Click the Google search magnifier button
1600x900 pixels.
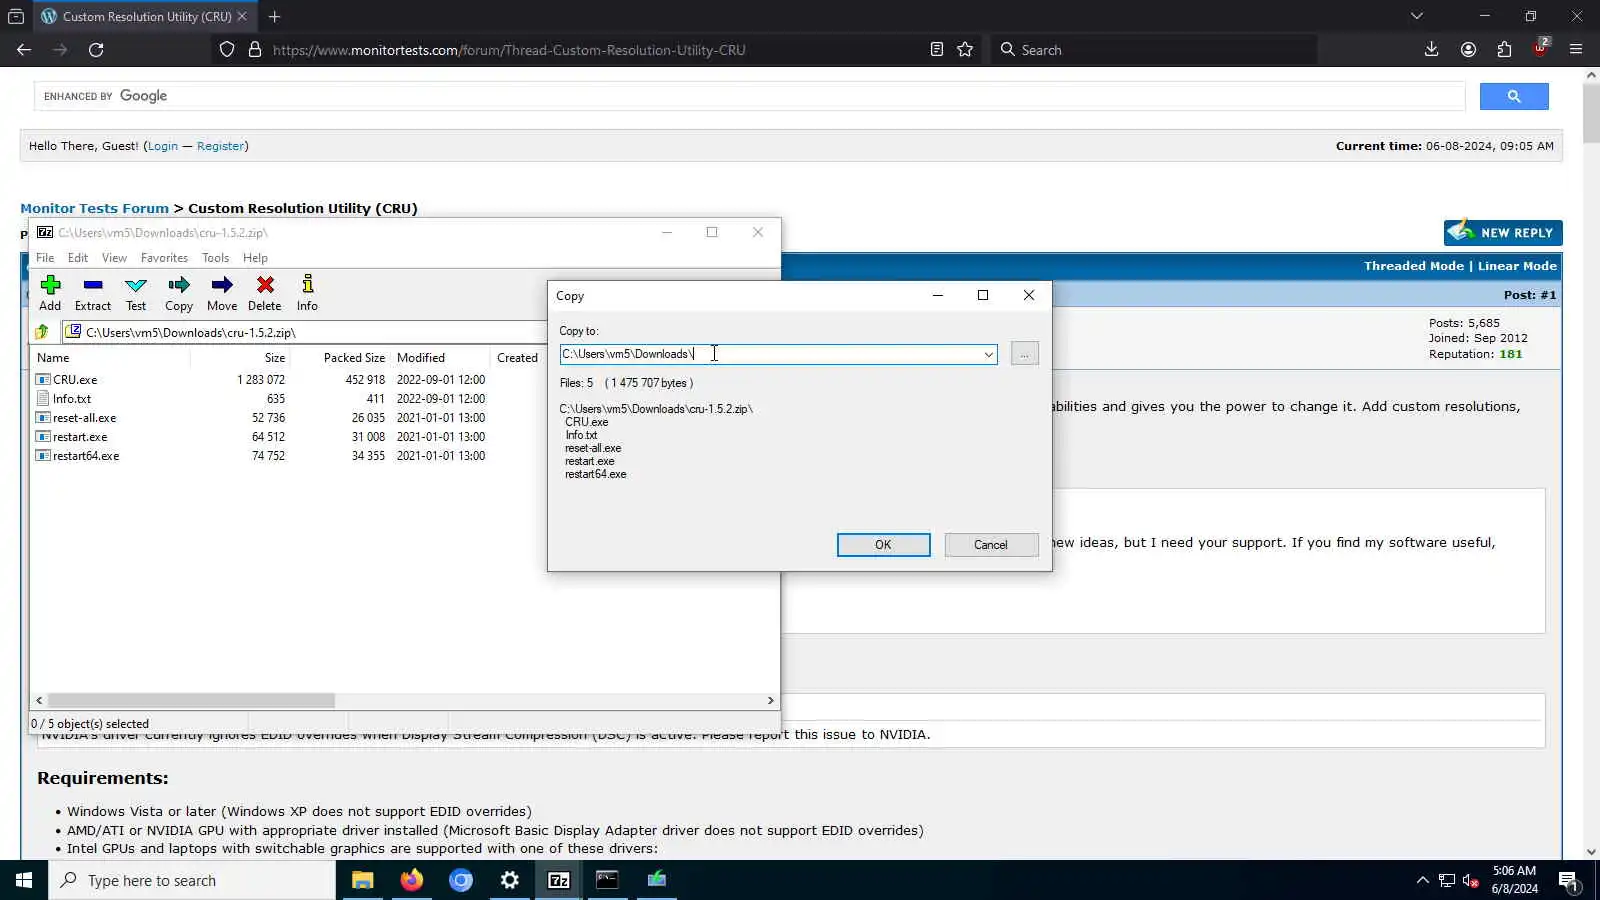coord(1514,96)
